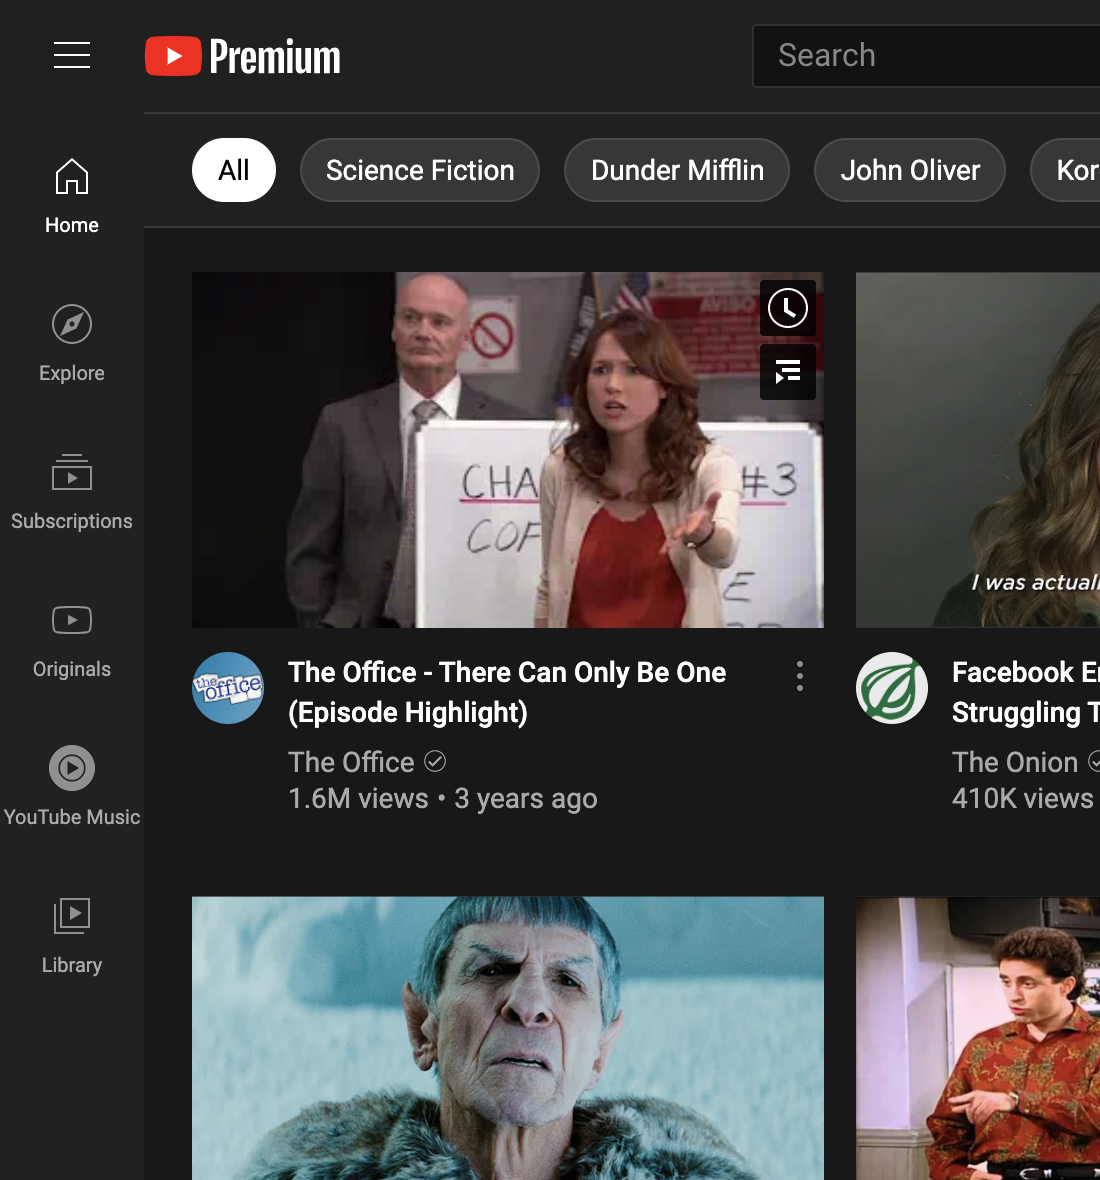Click The Office channel name link
1100x1180 pixels.
[351, 762]
